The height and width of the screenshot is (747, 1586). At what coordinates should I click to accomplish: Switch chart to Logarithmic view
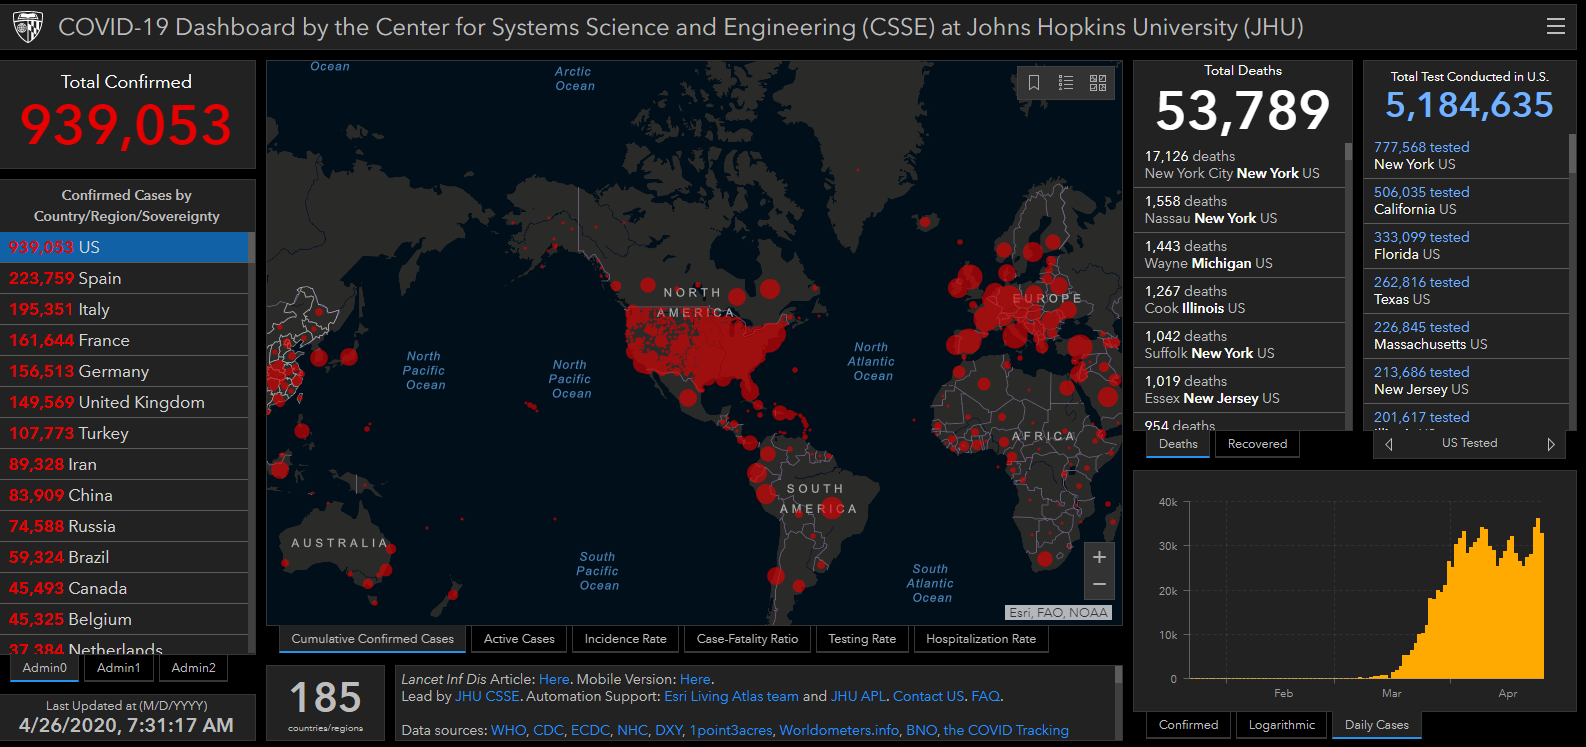[x=1281, y=725]
